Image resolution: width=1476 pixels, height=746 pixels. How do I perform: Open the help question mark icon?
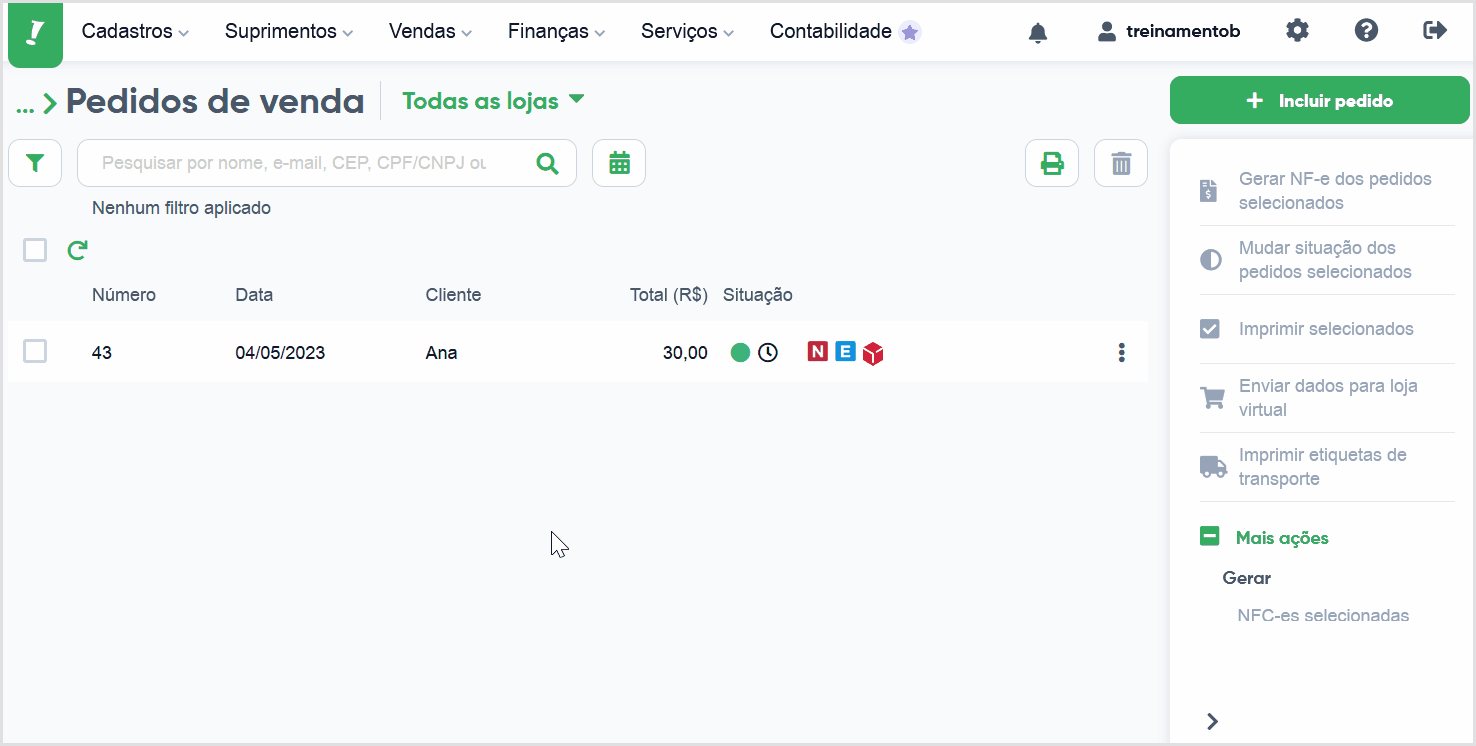[1366, 31]
